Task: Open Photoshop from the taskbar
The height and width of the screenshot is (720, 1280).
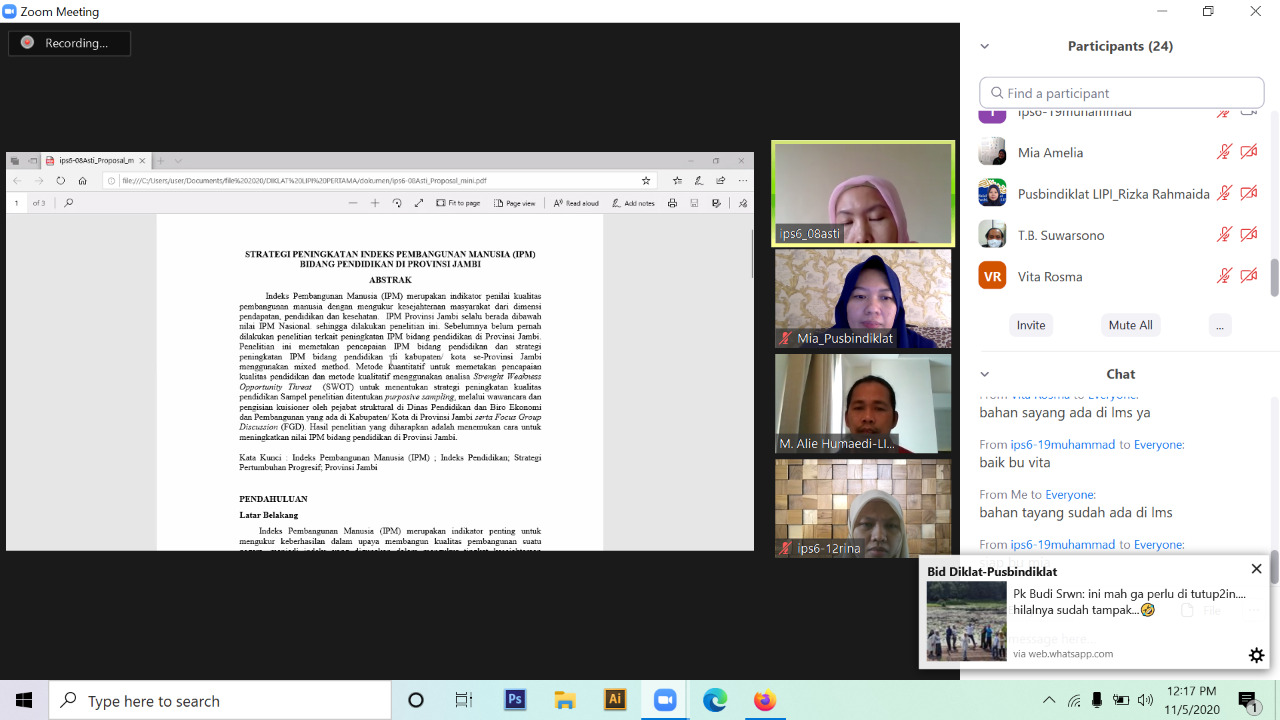Action: 515,700
